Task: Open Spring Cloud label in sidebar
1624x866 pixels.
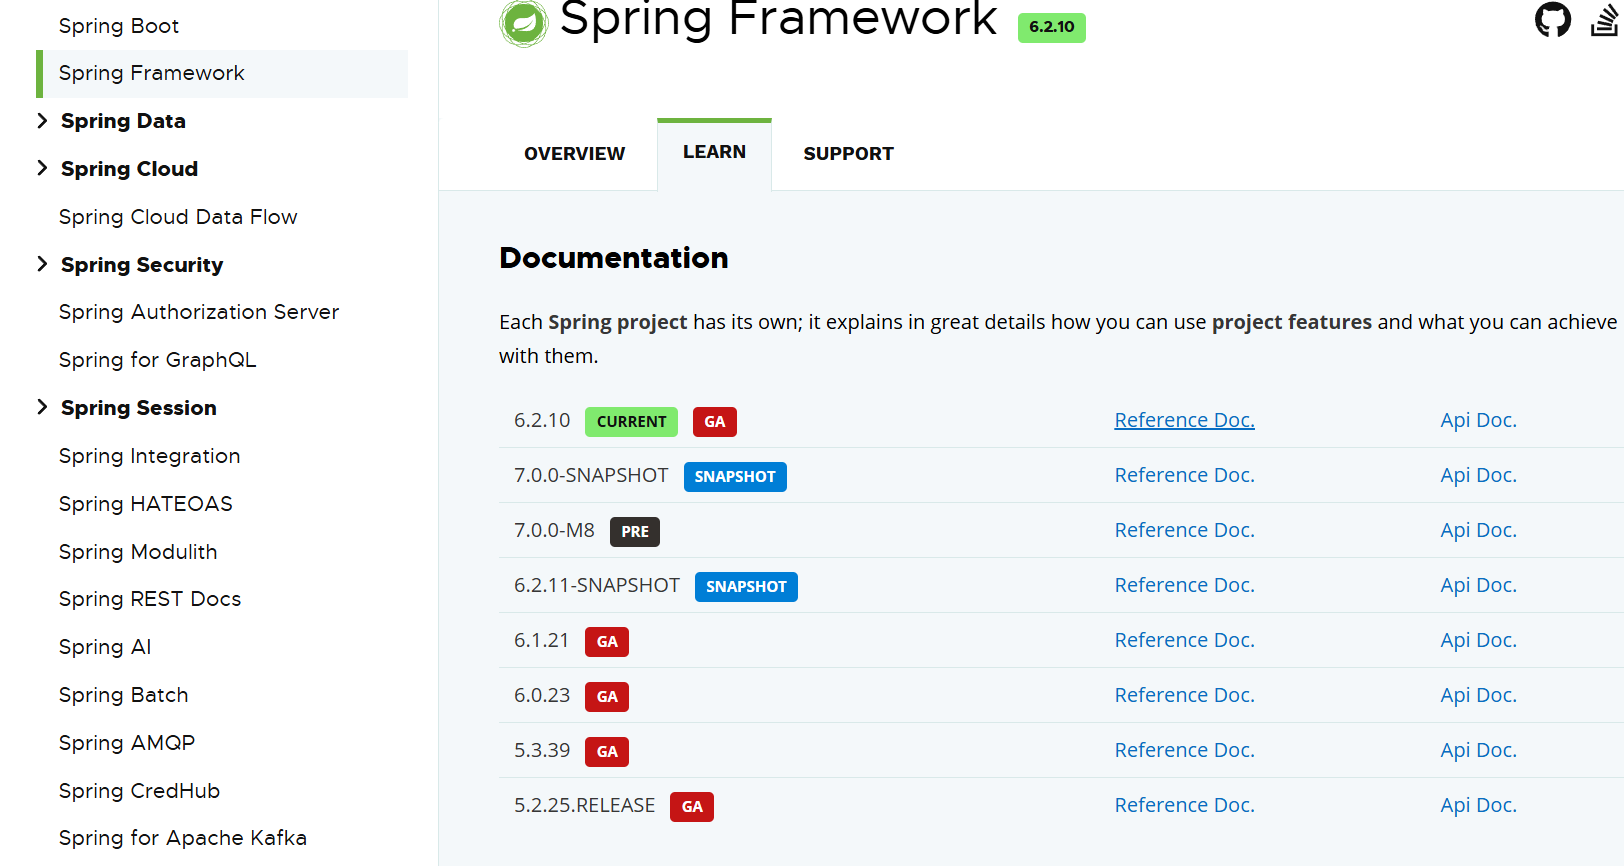Action: 129,169
